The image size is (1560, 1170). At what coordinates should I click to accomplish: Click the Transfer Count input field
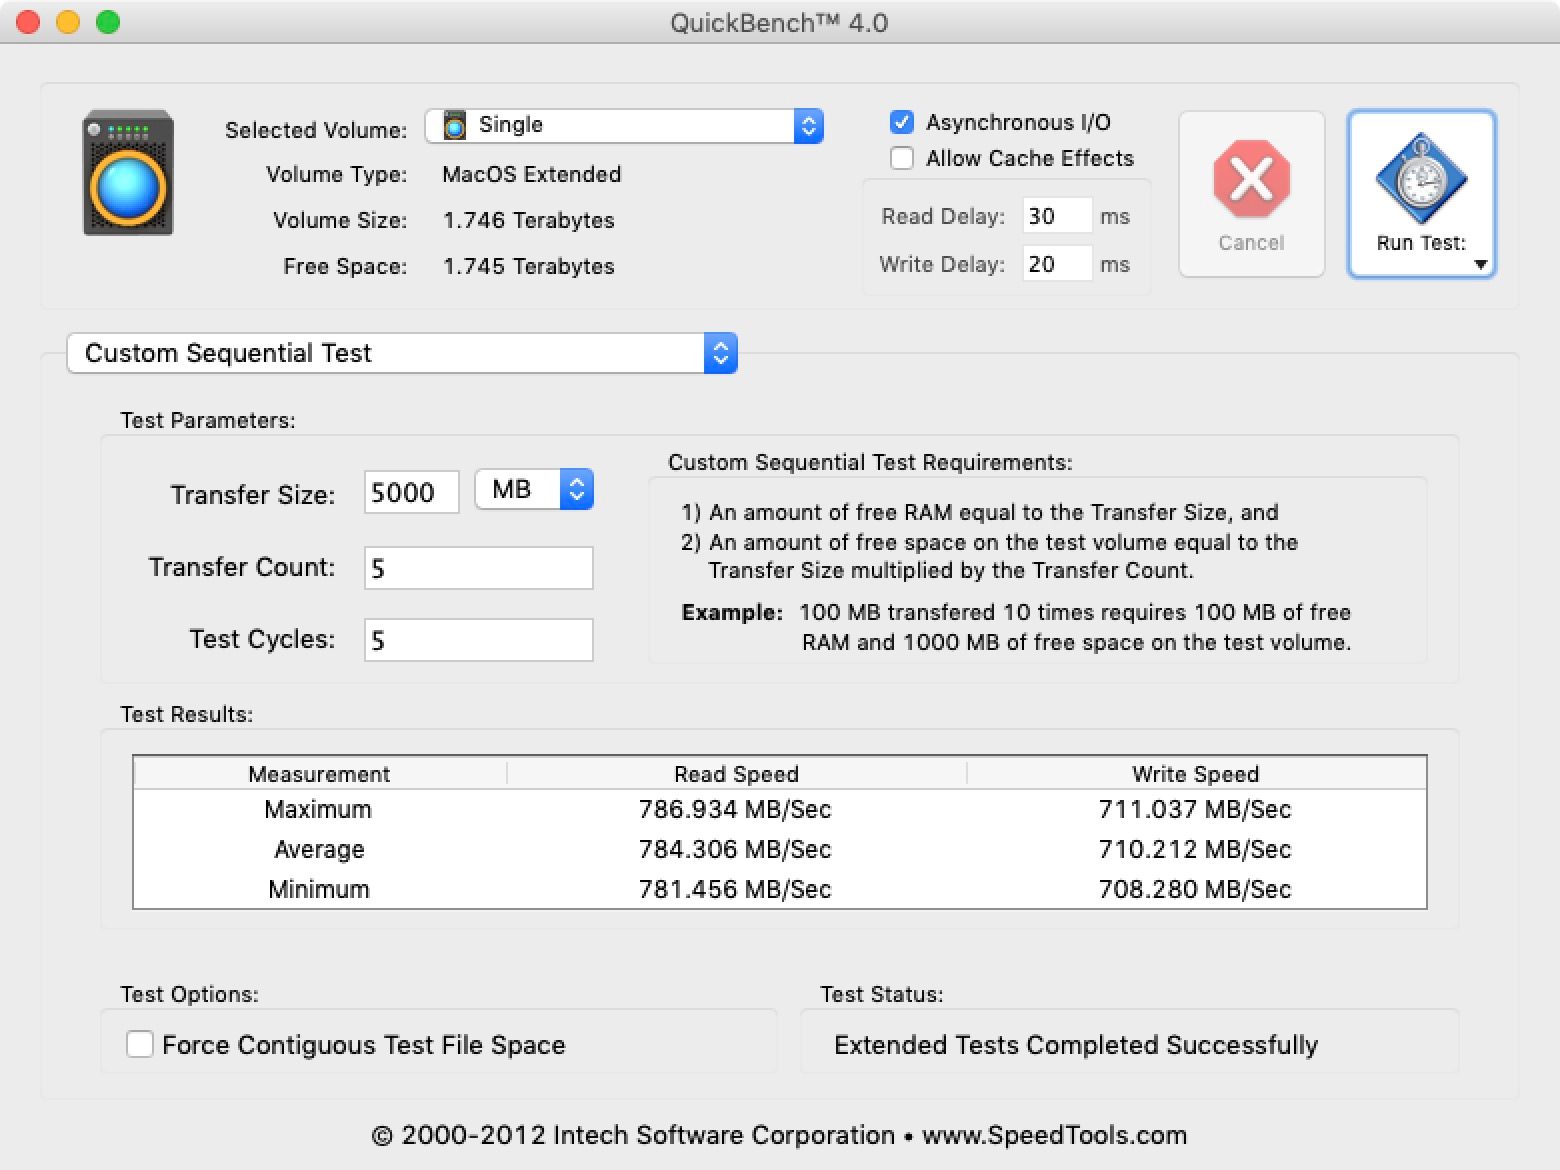coord(479,568)
